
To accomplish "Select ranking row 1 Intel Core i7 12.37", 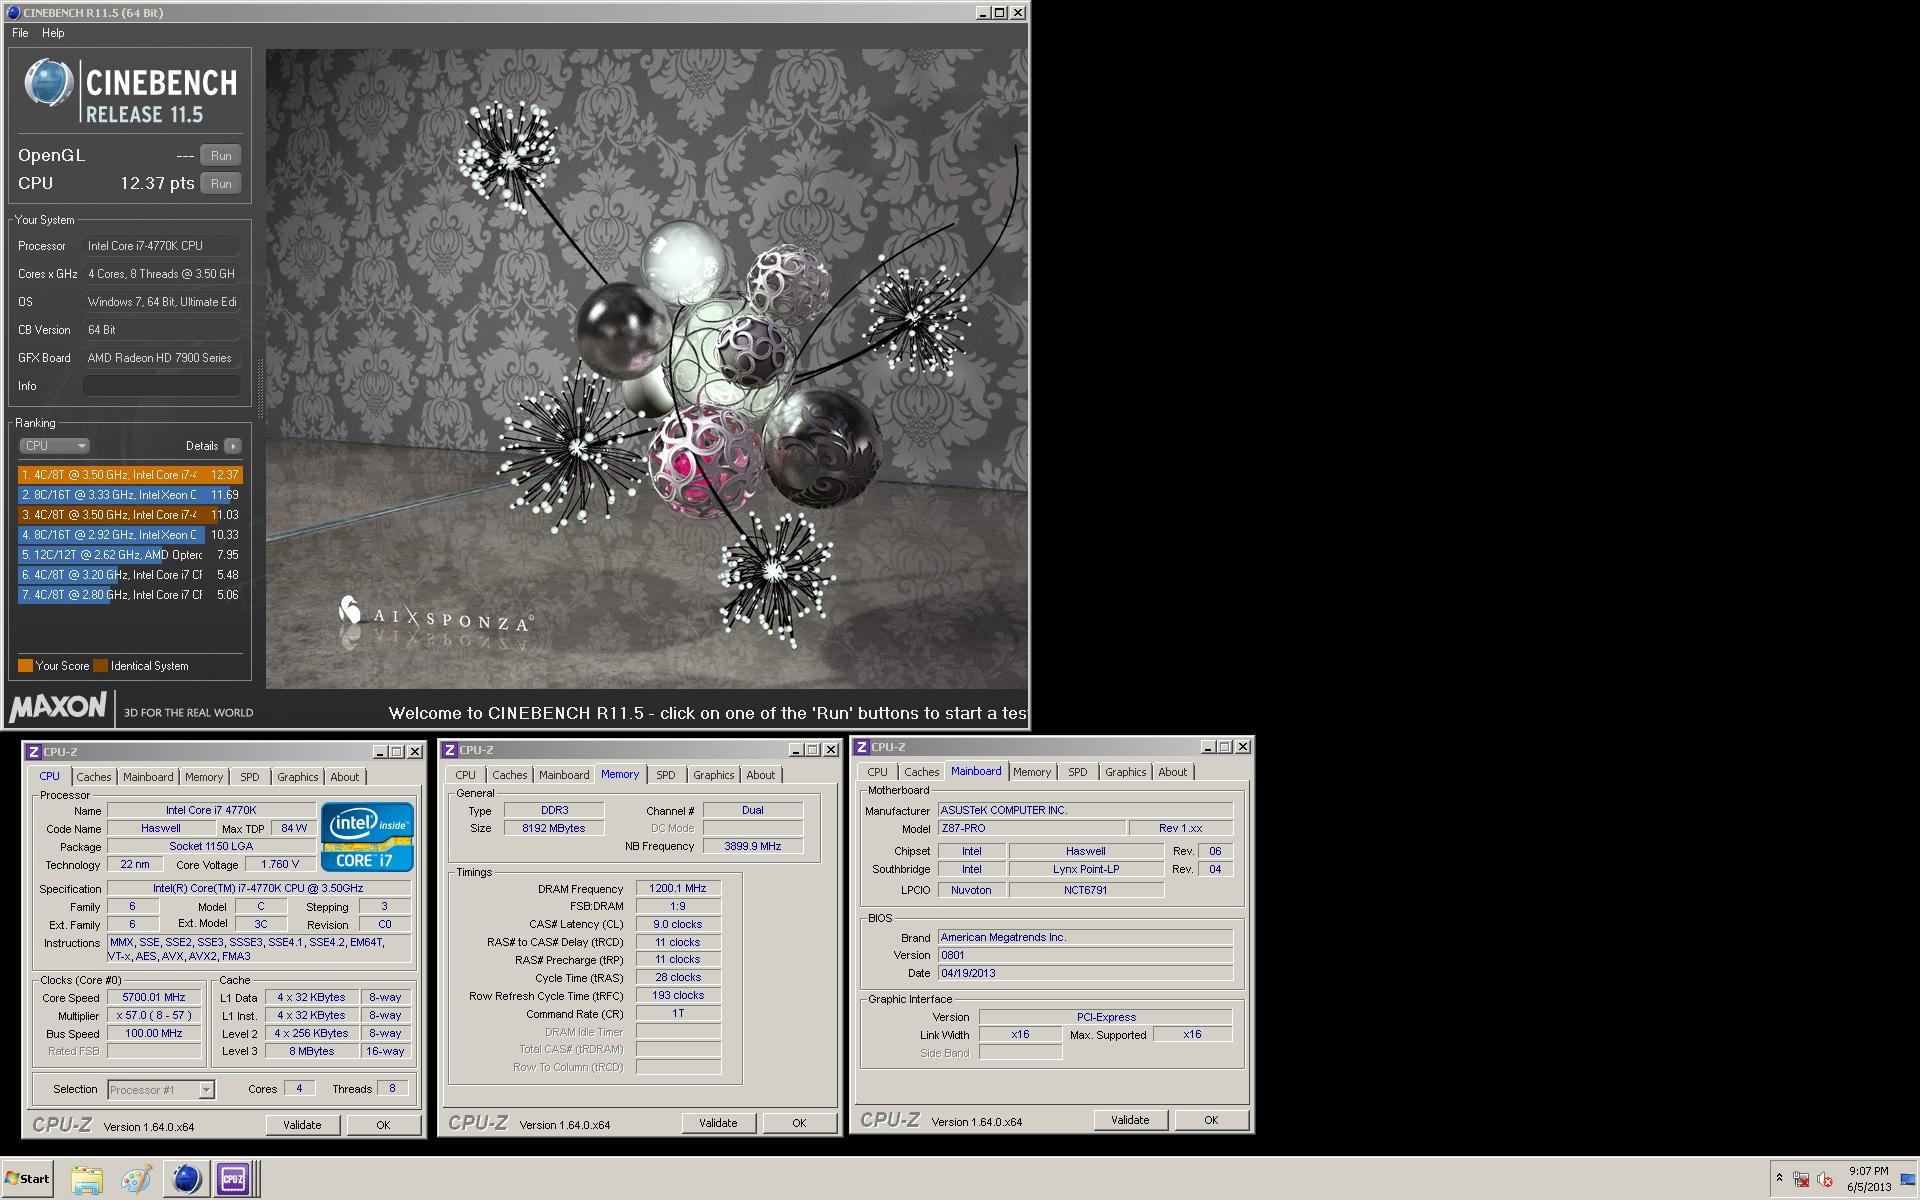I will pyautogui.click(x=130, y=475).
